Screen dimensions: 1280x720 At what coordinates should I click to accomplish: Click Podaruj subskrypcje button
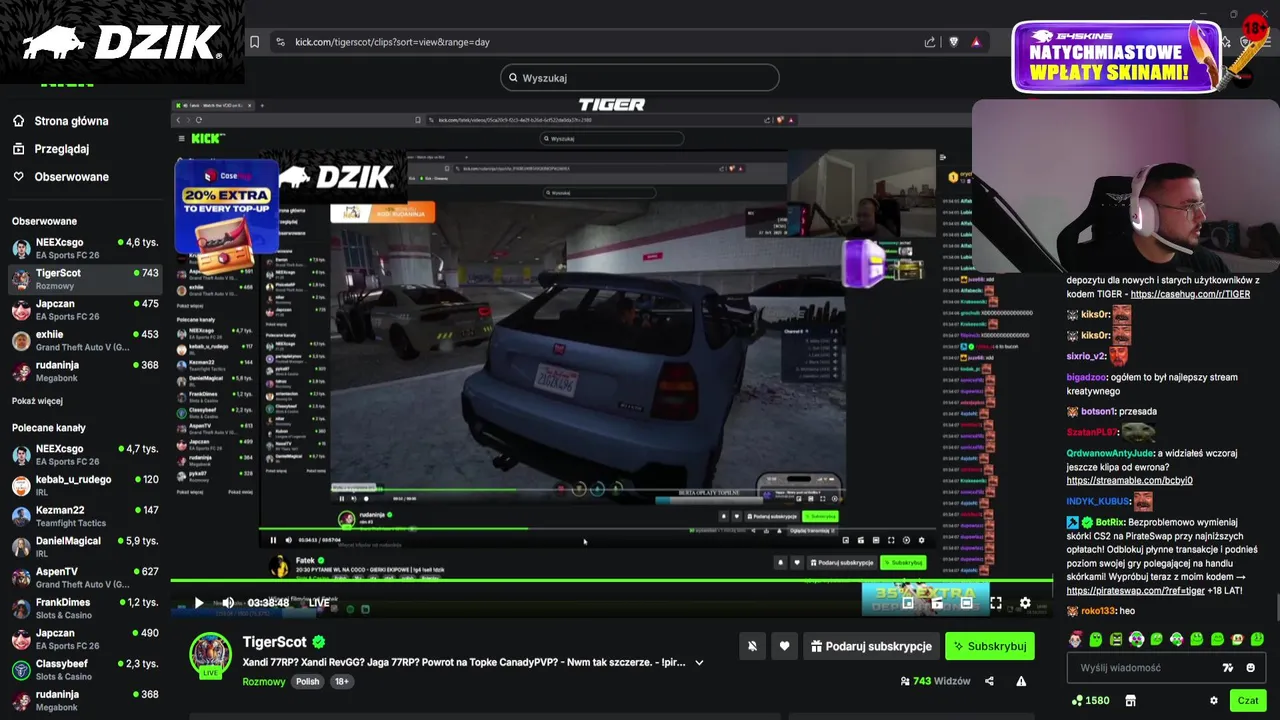[x=871, y=646]
